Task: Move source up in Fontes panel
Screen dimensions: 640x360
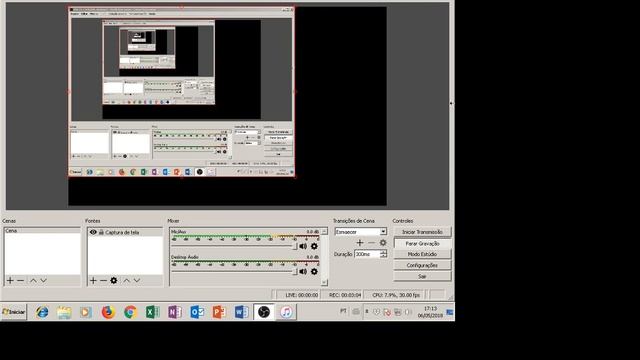Action: pyautogui.click(x=127, y=280)
